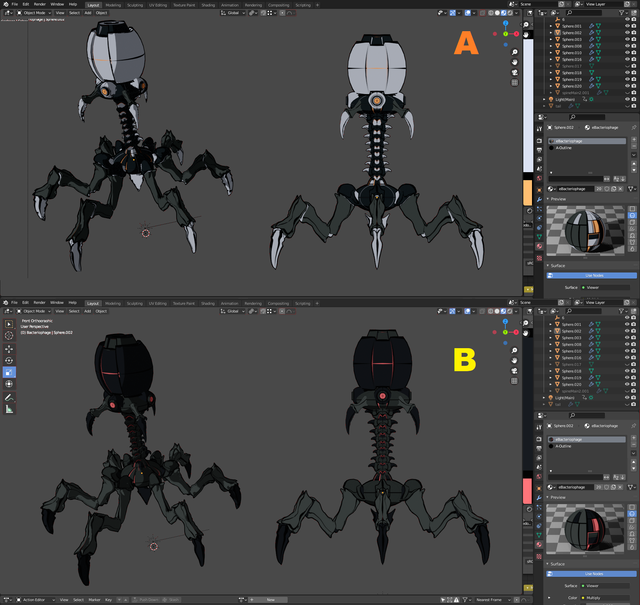The image size is (640, 605).
Task: Toggle visibility eye of Light(Main) in panel B outliner
Action: [x=627, y=398]
